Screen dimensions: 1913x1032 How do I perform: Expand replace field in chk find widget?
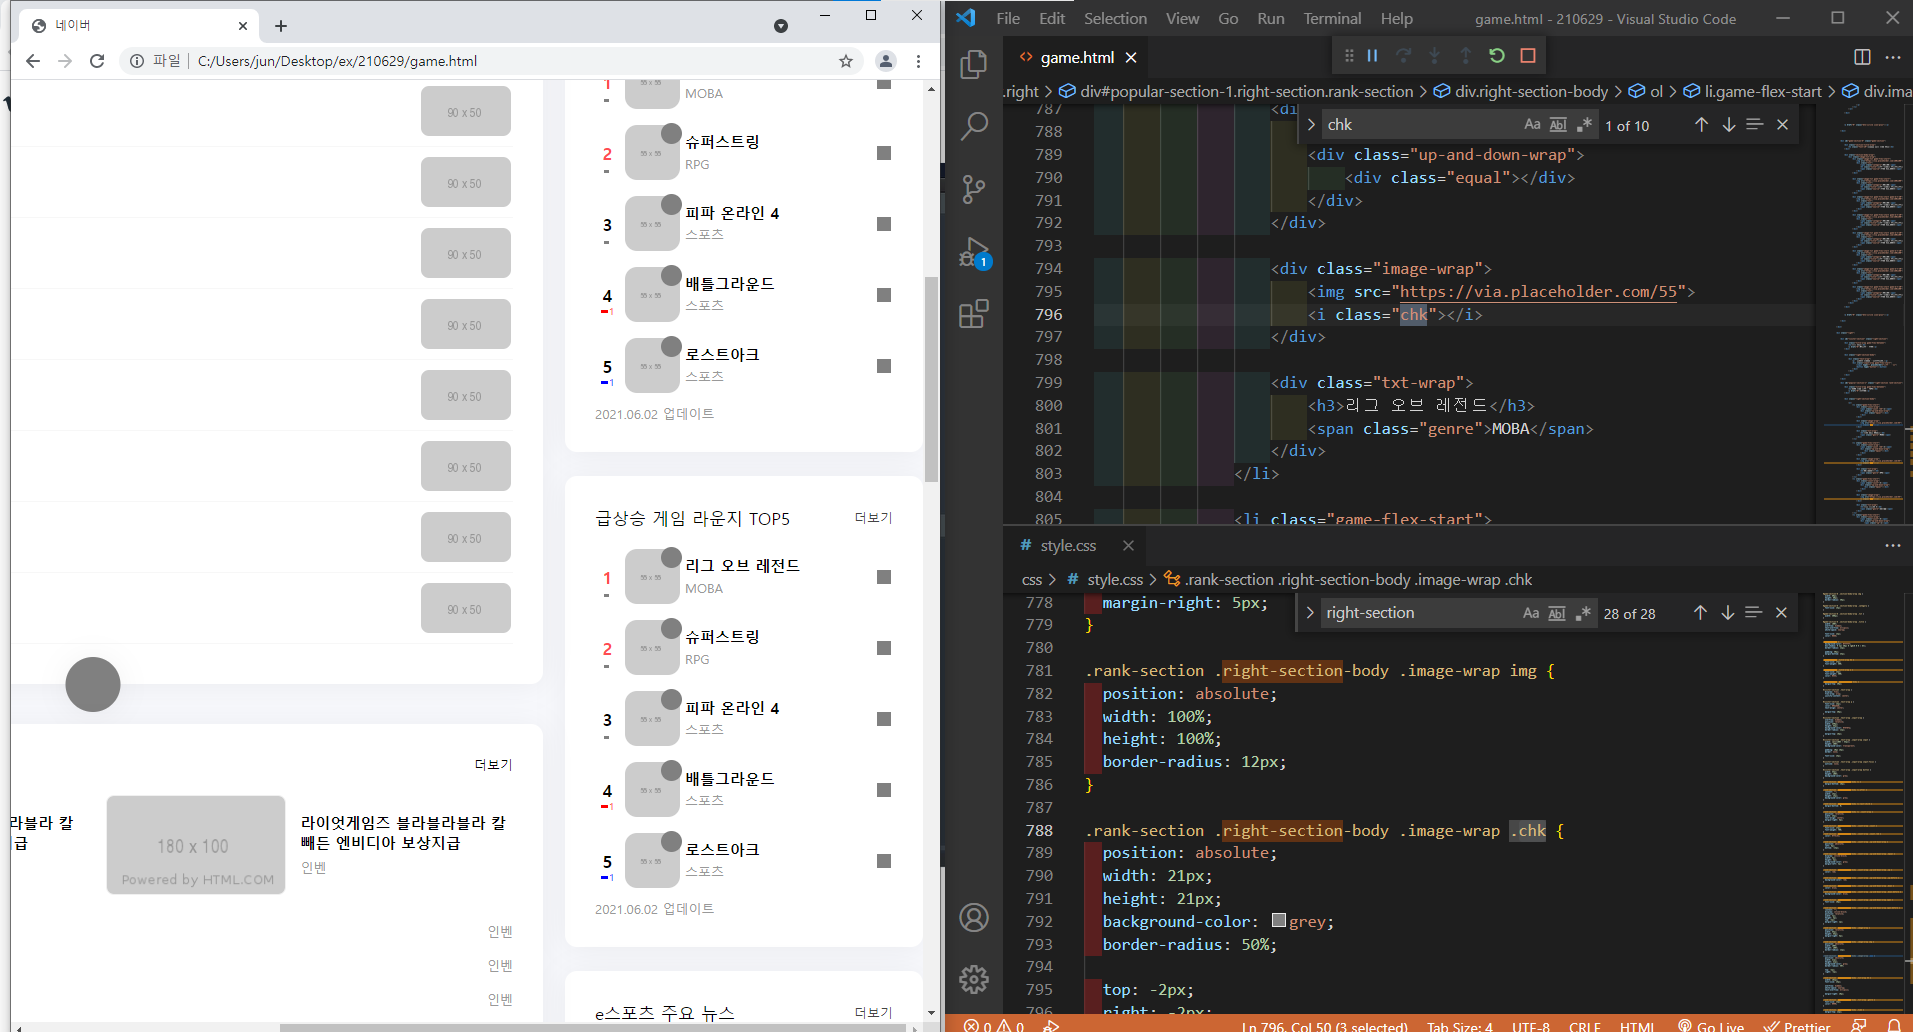[x=1311, y=125]
